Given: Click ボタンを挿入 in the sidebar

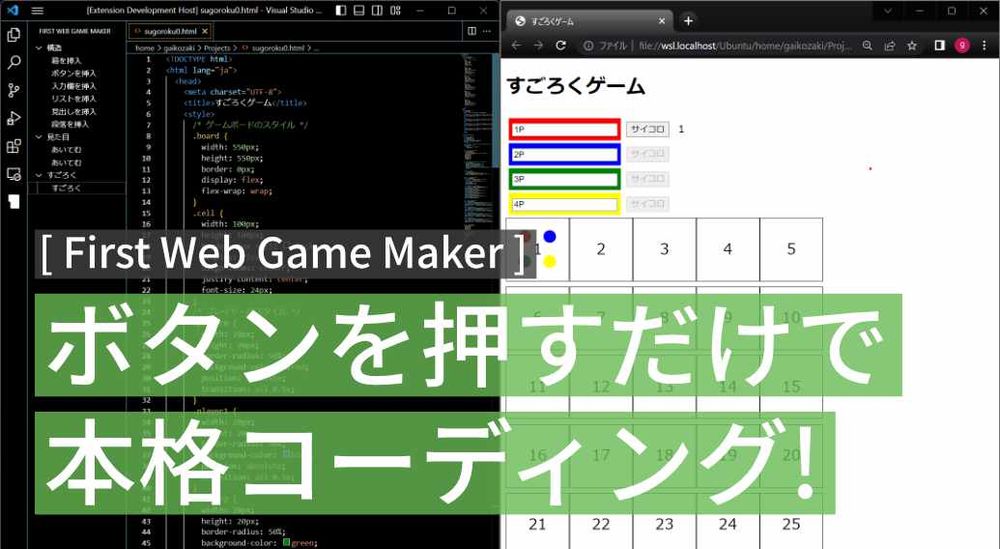Looking at the screenshot, I should (74, 73).
